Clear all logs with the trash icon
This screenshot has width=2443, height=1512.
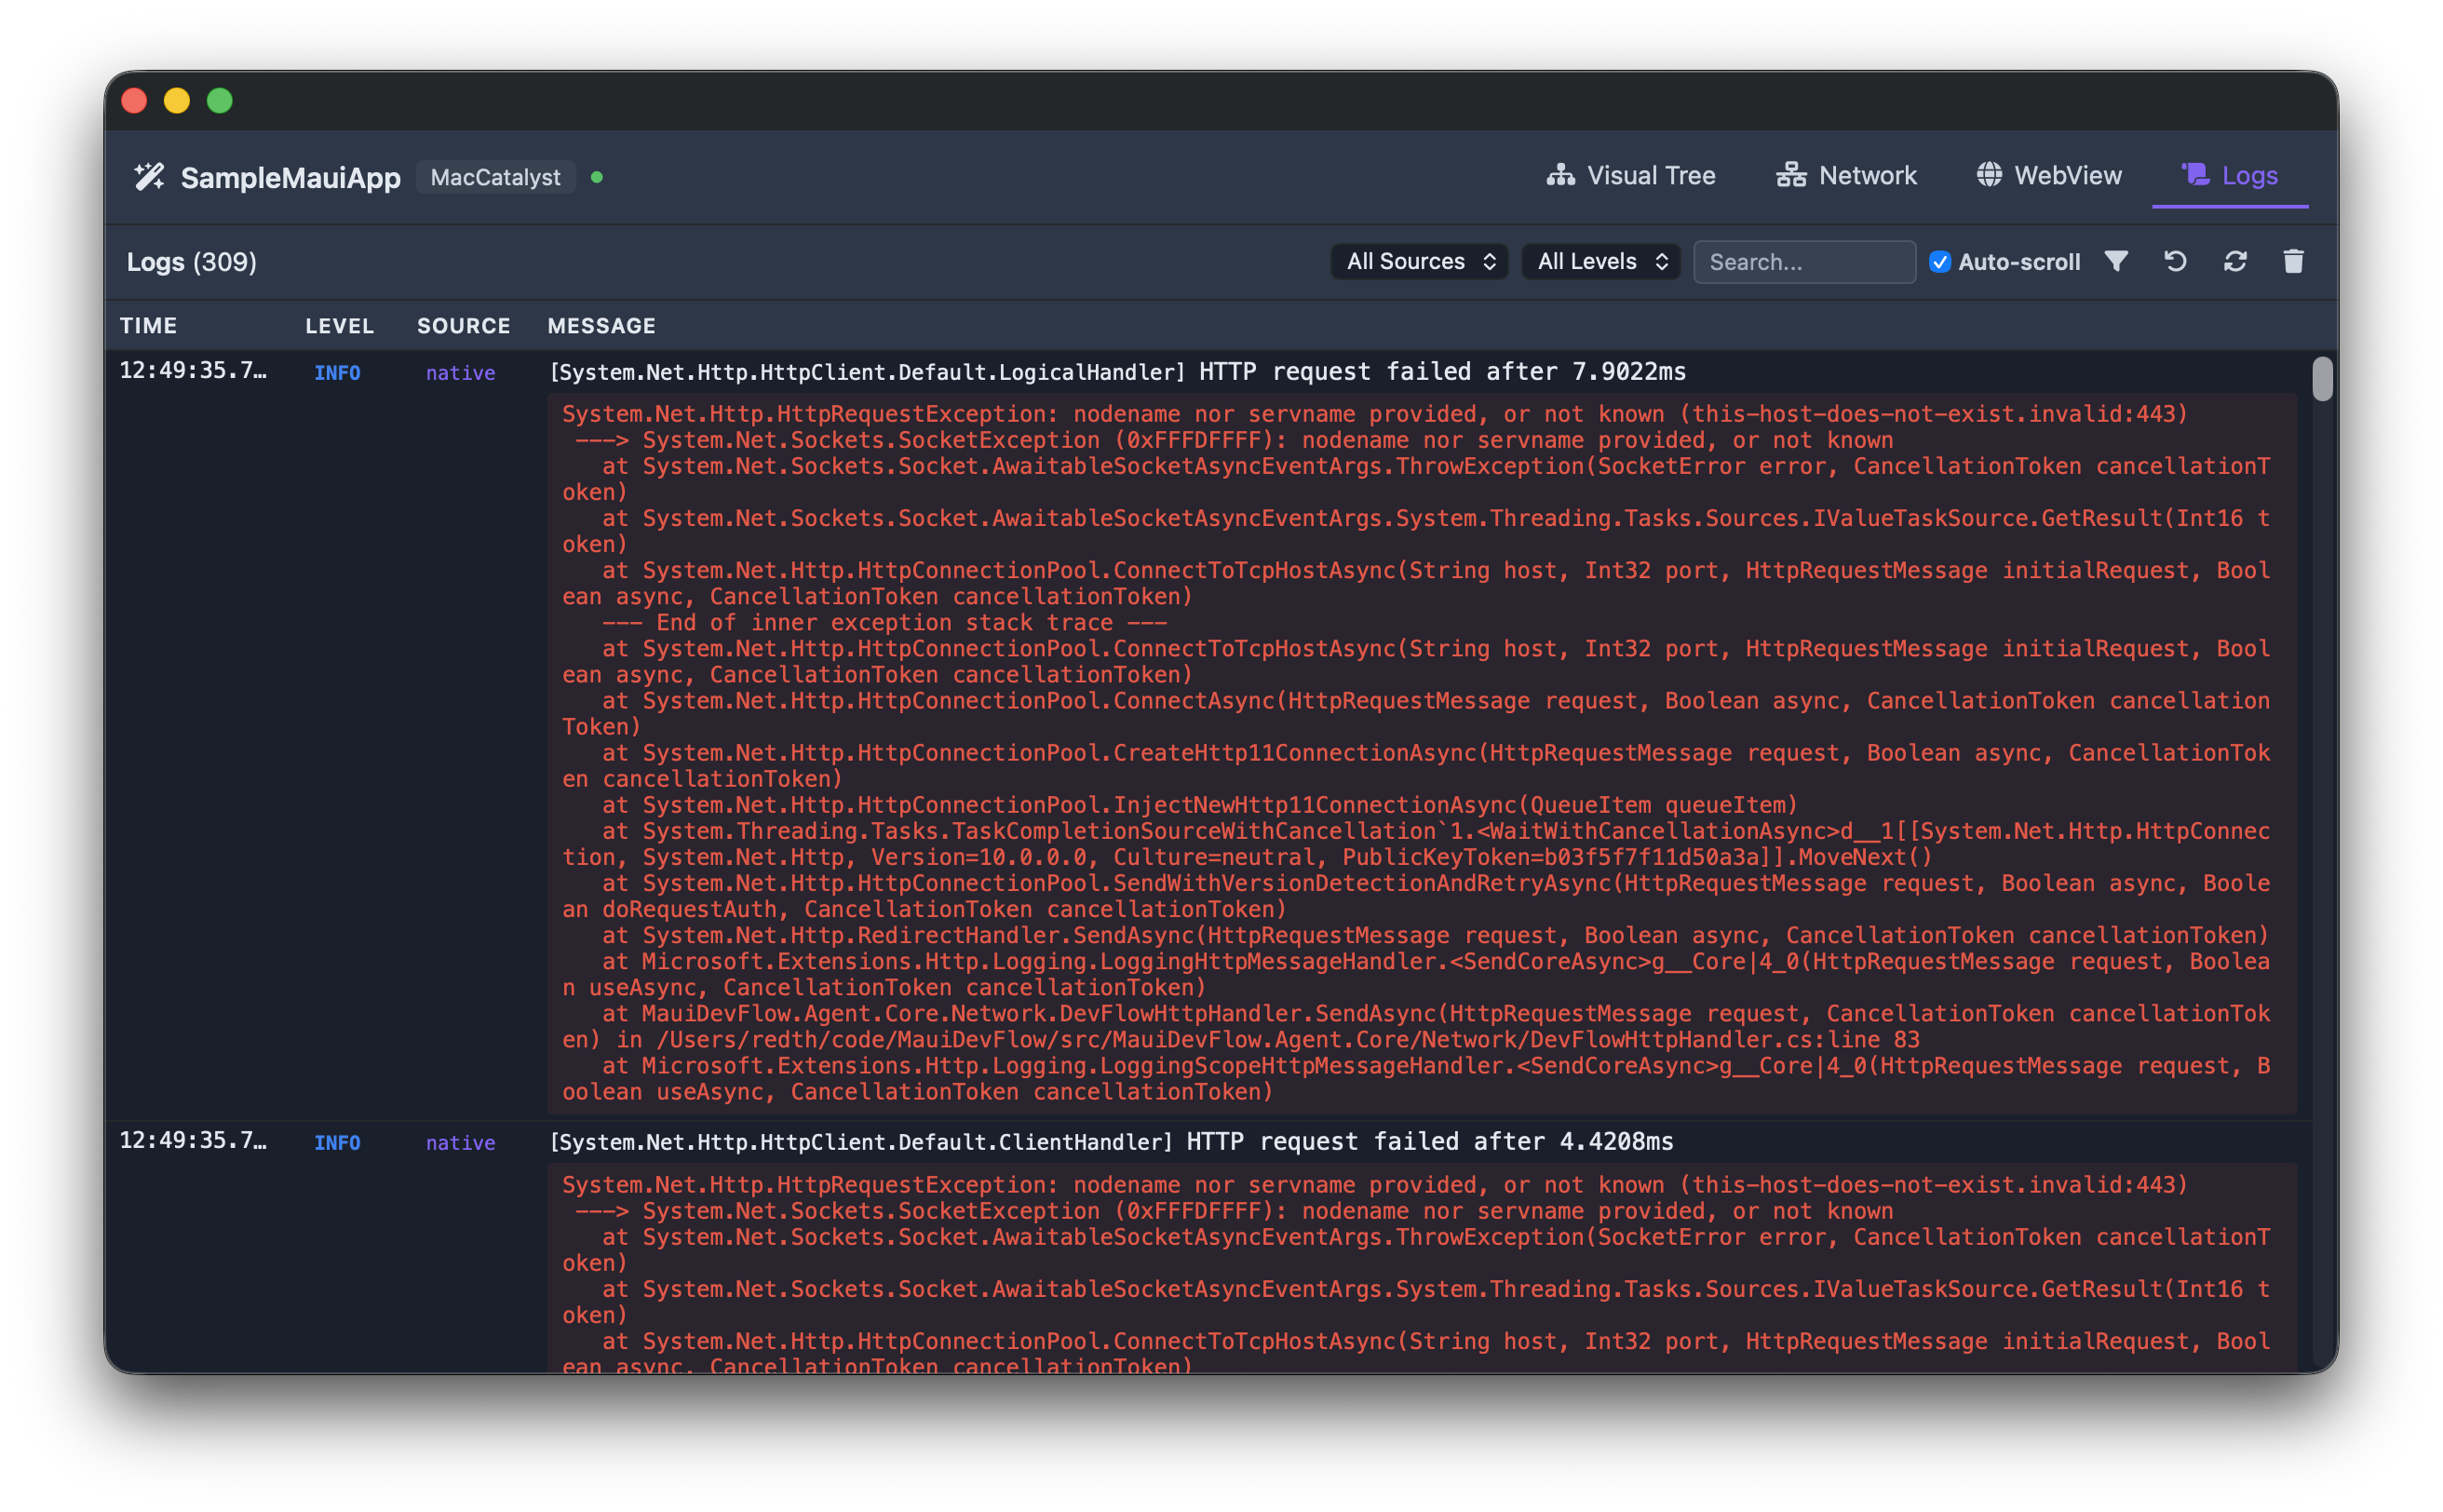pos(2294,261)
